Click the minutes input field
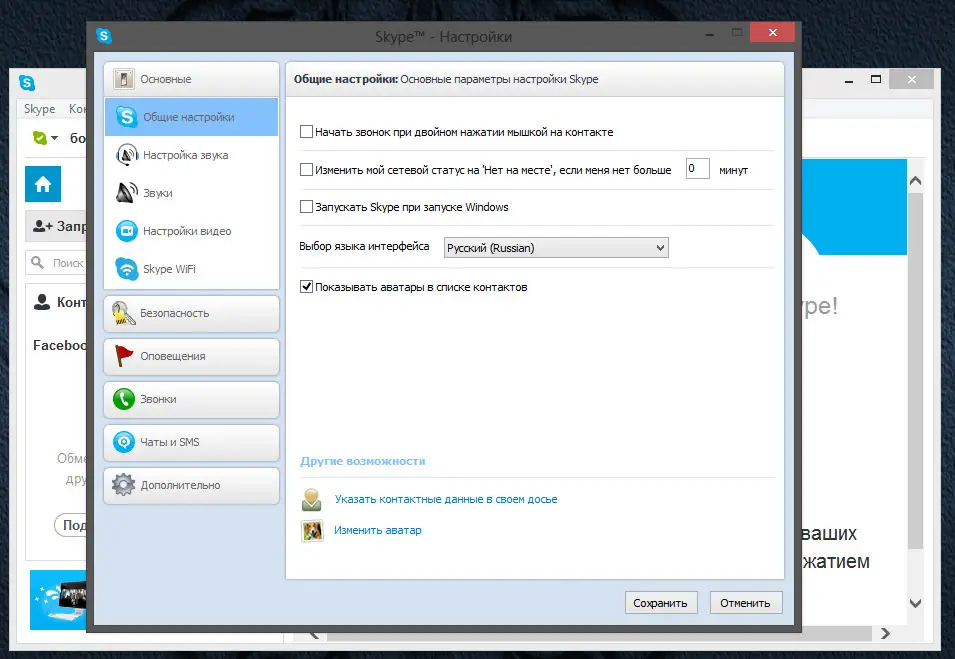The image size is (955, 659). (x=697, y=169)
